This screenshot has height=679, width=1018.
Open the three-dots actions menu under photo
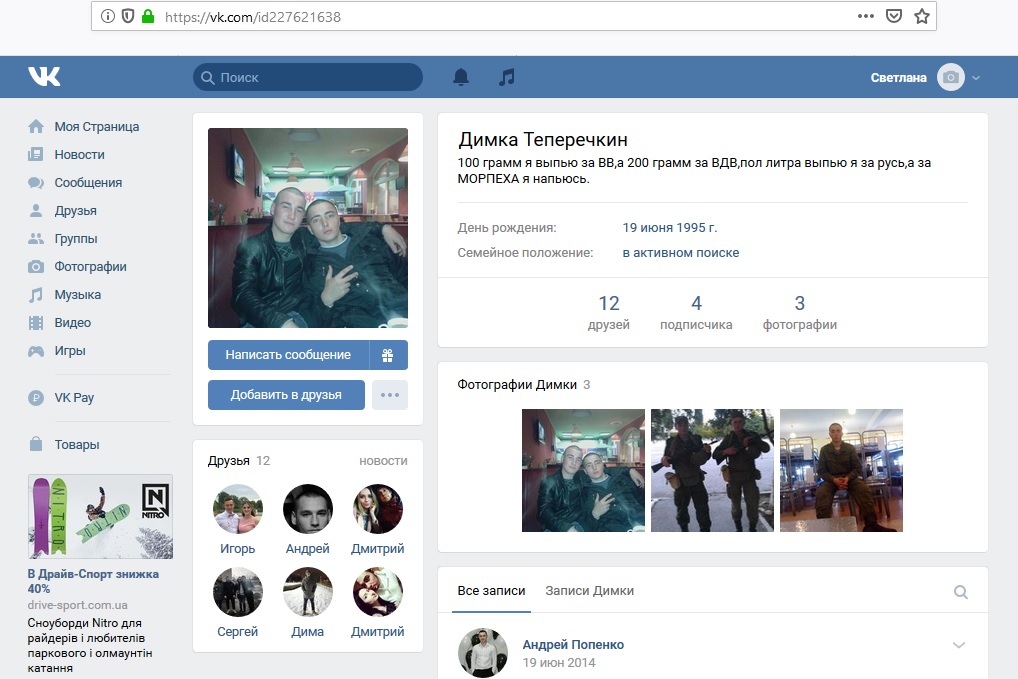click(389, 395)
